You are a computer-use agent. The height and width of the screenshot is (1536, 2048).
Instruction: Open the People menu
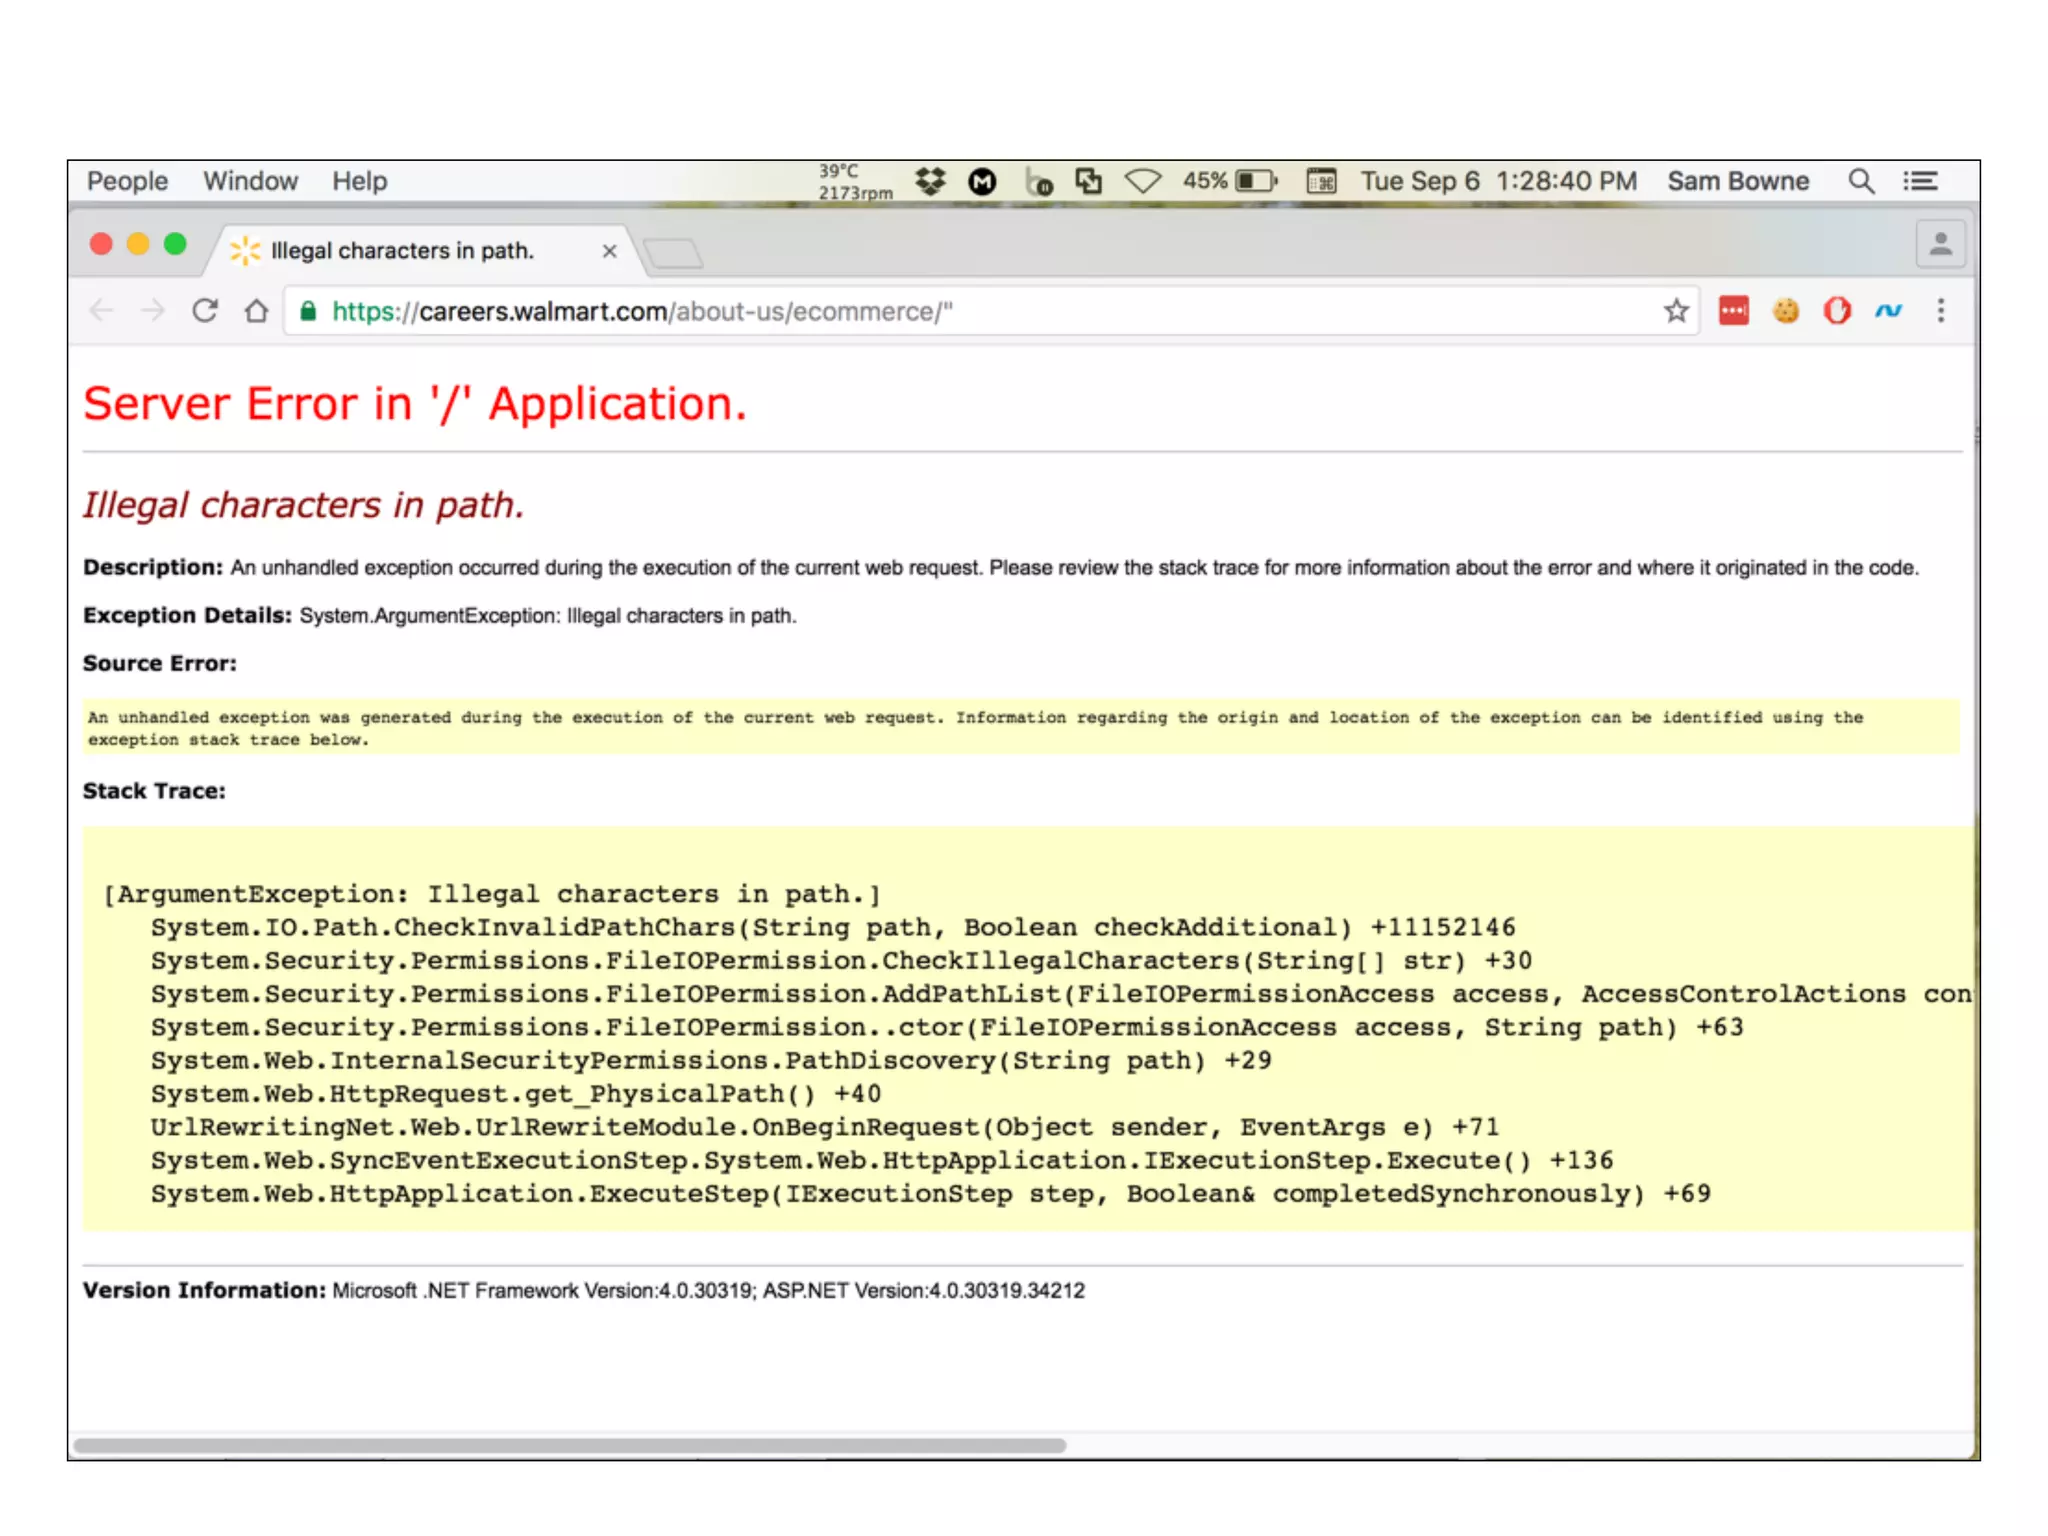(x=127, y=181)
